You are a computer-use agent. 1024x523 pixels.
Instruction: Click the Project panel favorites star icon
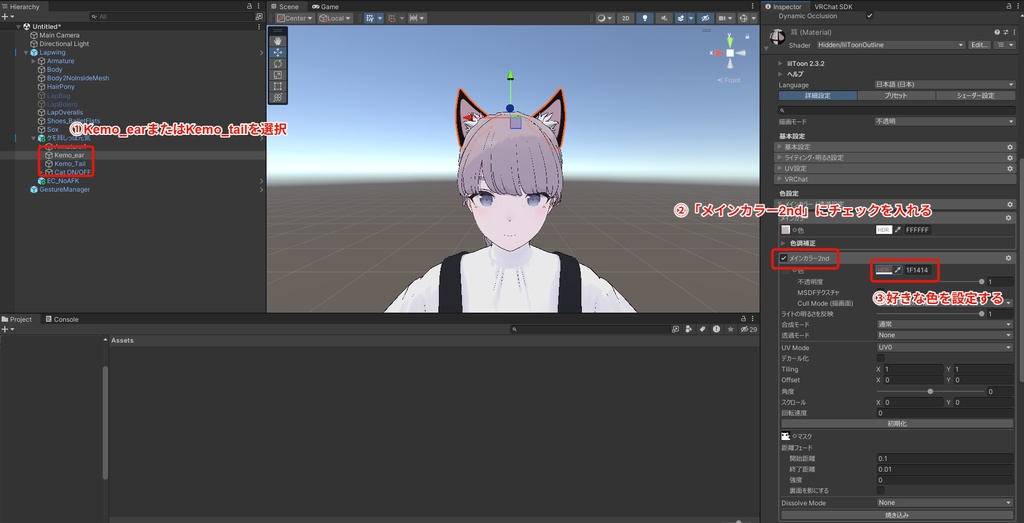tap(731, 330)
